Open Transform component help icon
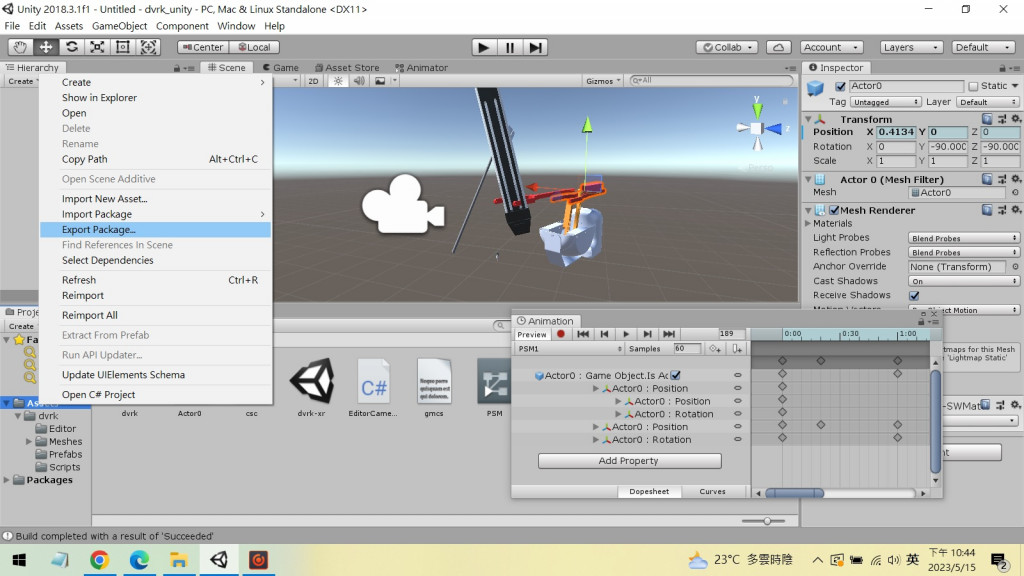Screen dimensions: 1024x576 (987, 119)
